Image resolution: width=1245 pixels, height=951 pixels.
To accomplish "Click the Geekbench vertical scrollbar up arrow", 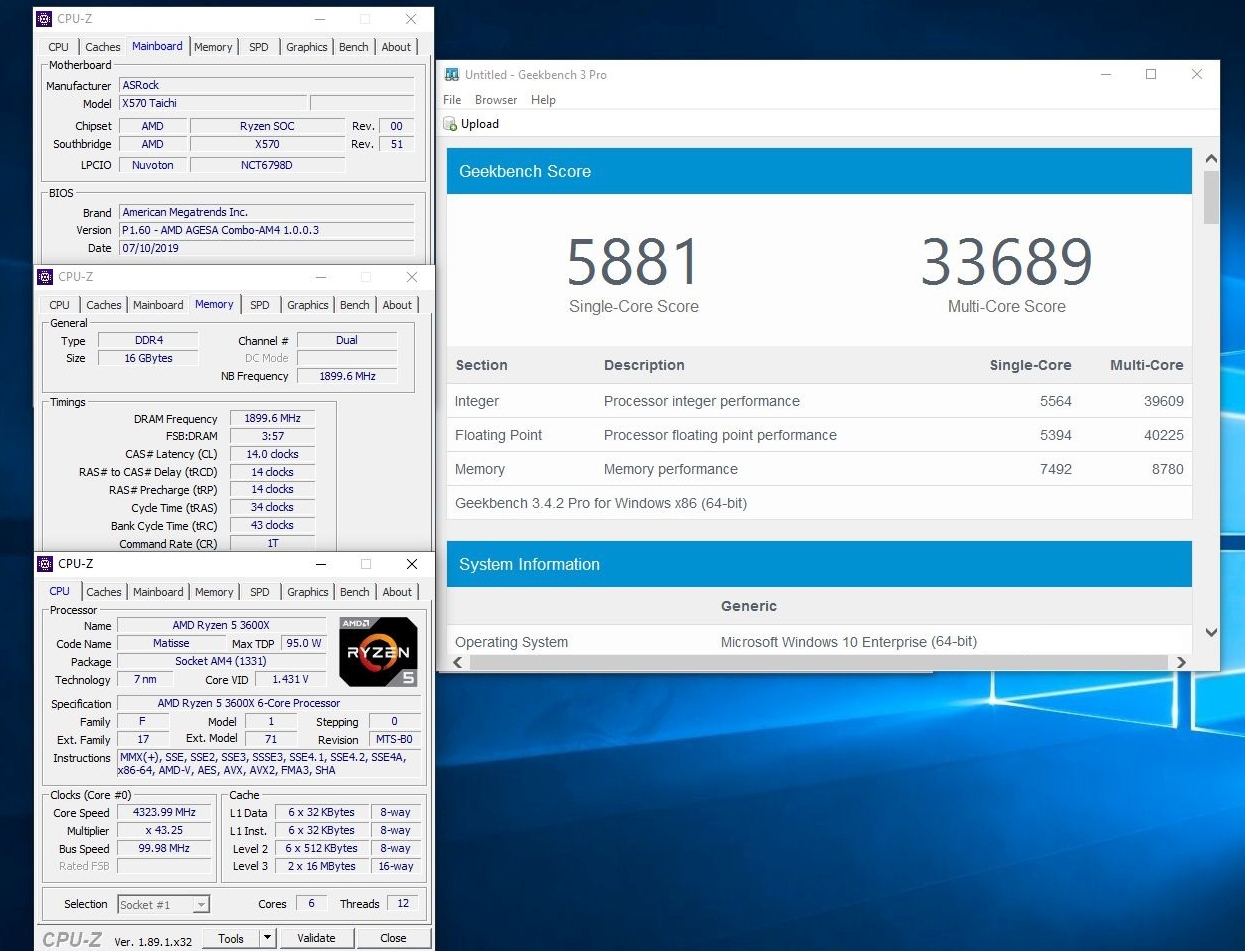I will point(1211,159).
